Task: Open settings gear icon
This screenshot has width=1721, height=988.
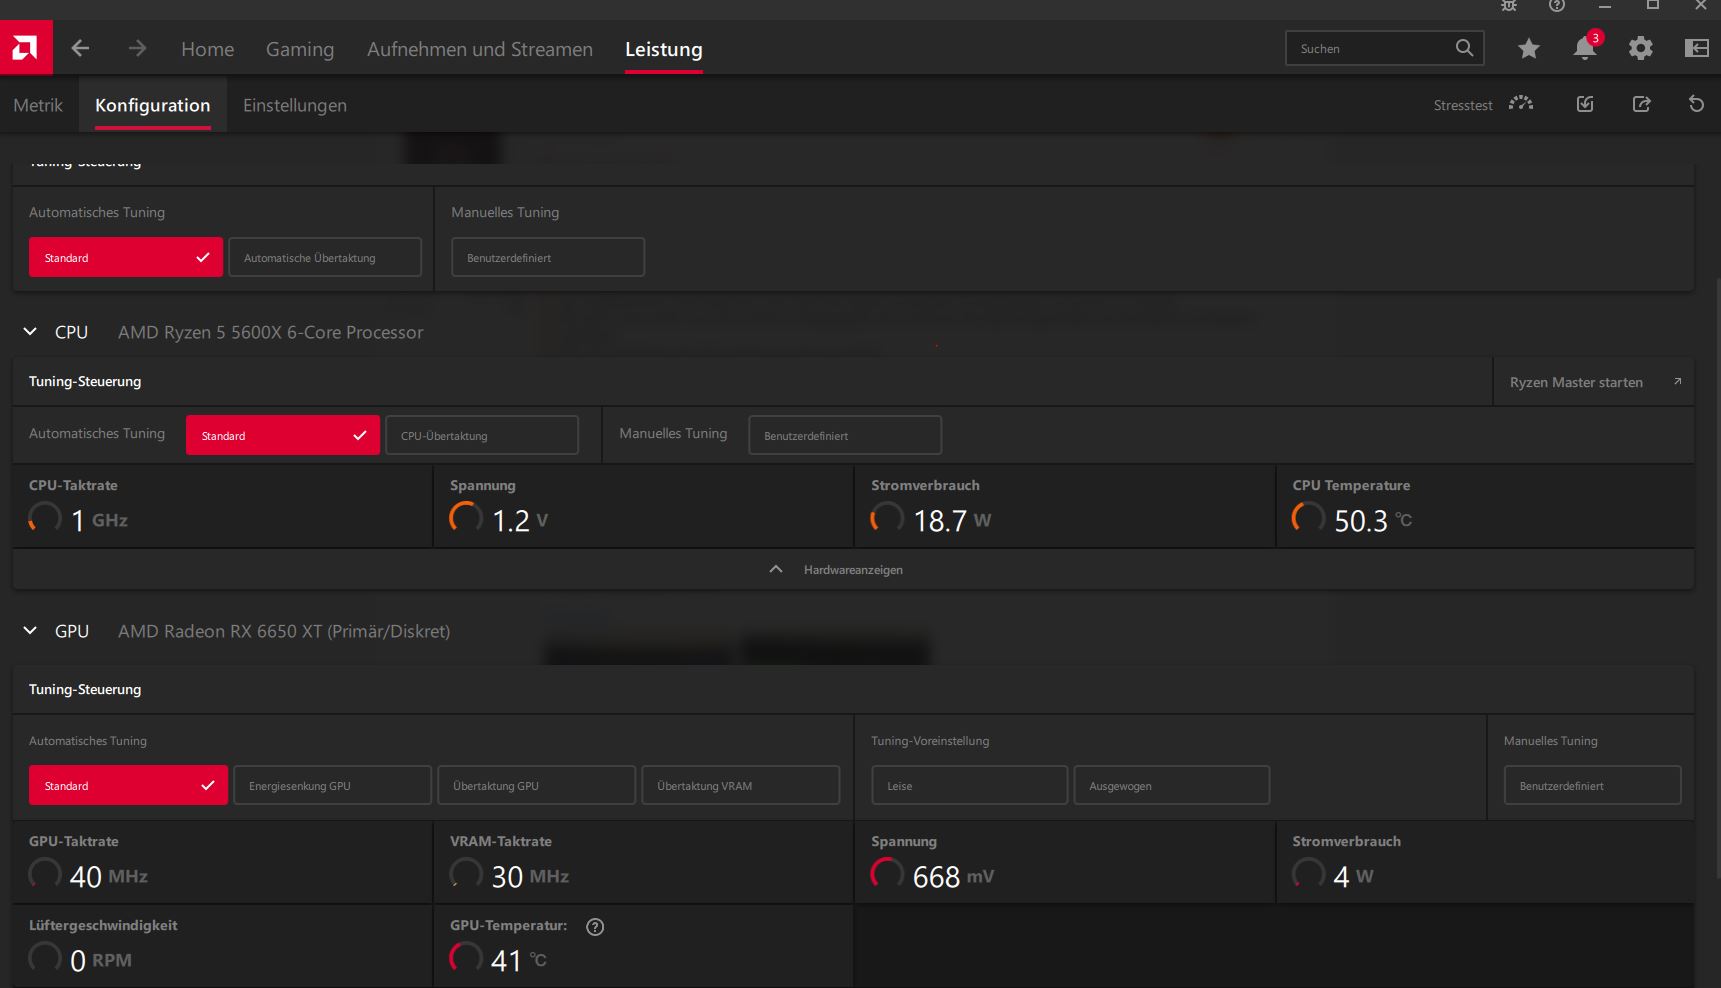Action: (x=1641, y=48)
